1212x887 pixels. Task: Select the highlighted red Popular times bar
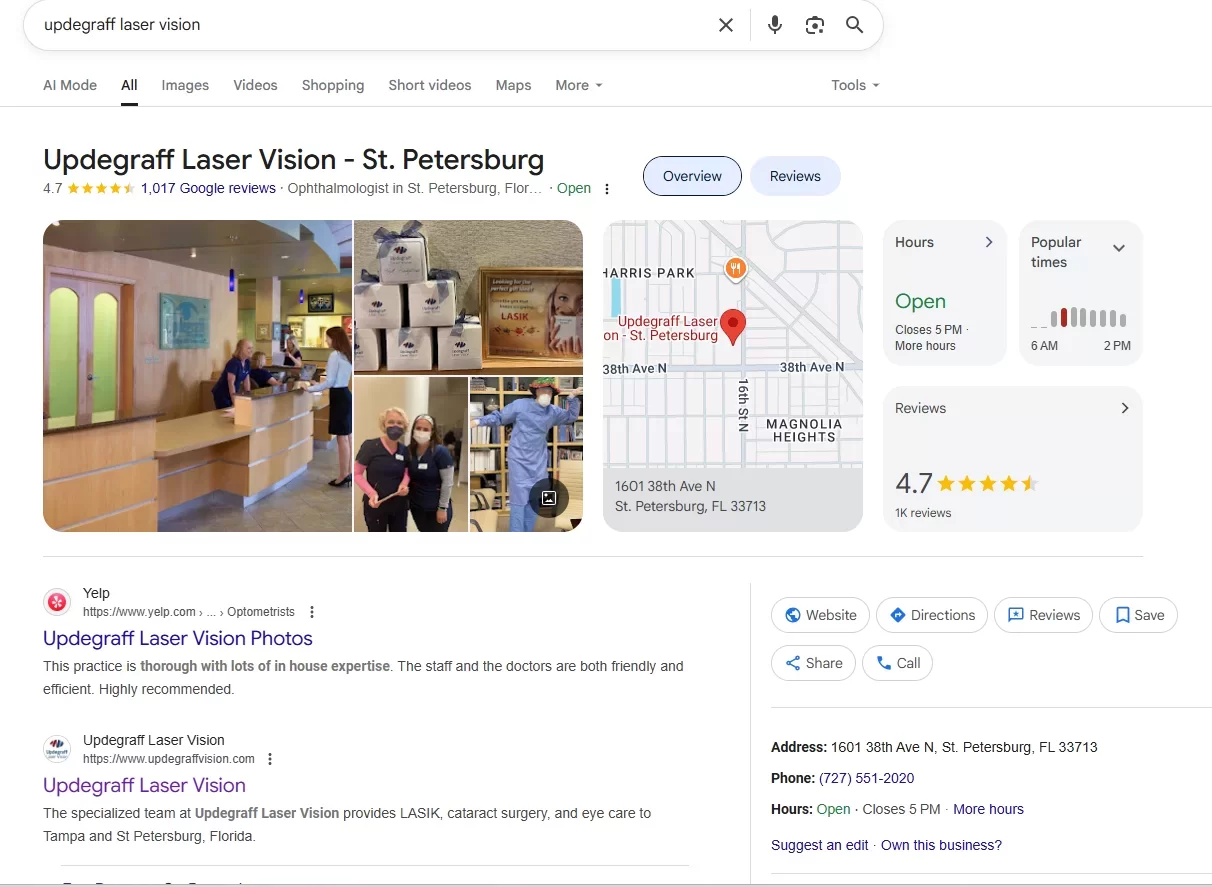[x=1063, y=317]
